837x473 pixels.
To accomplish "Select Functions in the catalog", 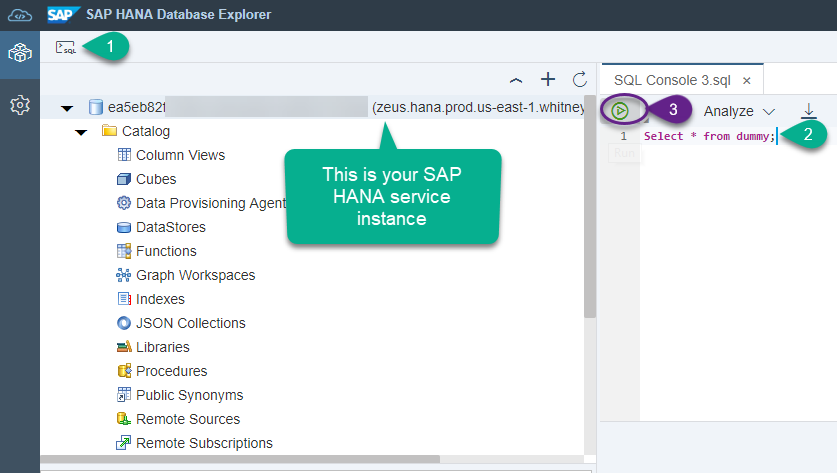I will [x=166, y=251].
